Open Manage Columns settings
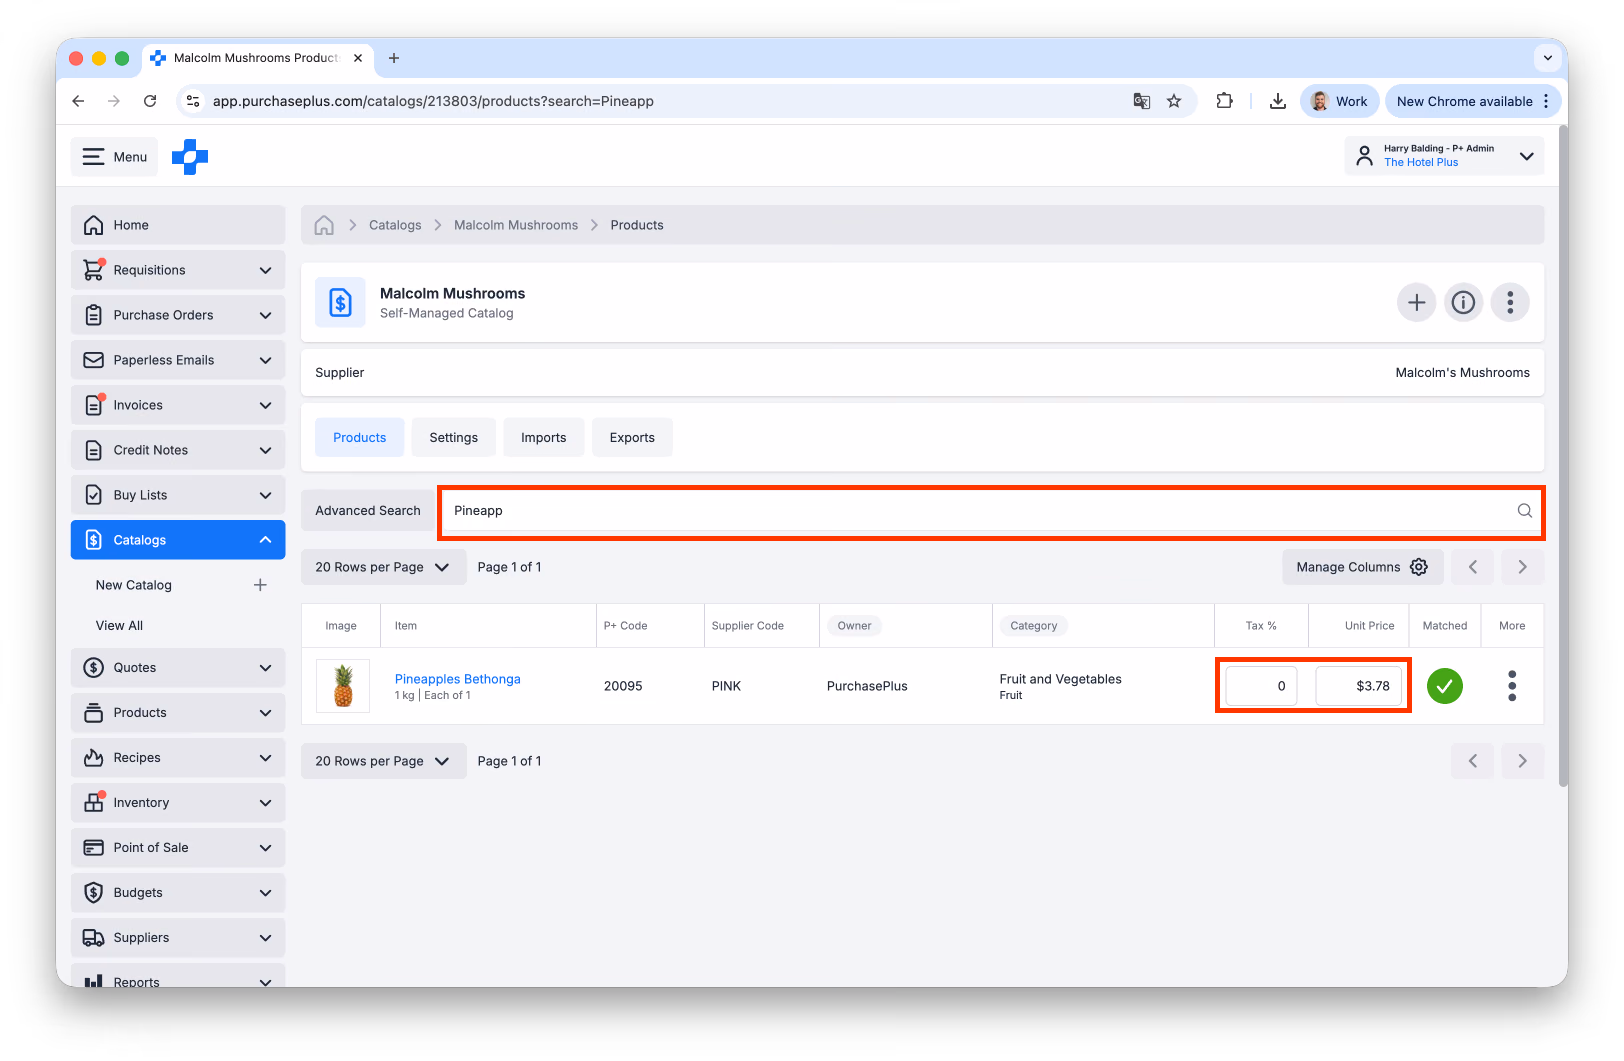The height and width of the screenshot is (1061, 1624). tap(1362, 567)
